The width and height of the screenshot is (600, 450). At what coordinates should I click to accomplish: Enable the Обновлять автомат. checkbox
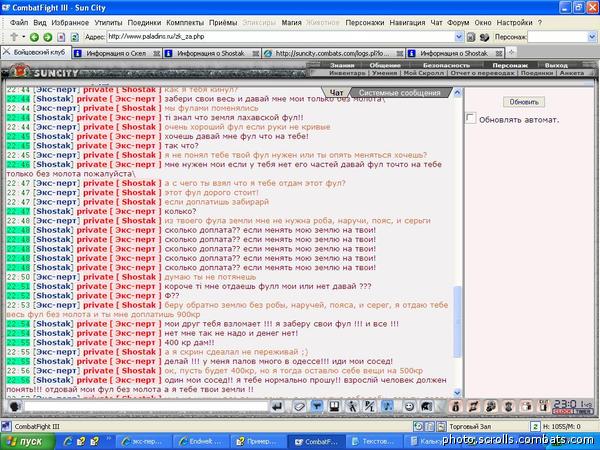click(x=471, y=118)
